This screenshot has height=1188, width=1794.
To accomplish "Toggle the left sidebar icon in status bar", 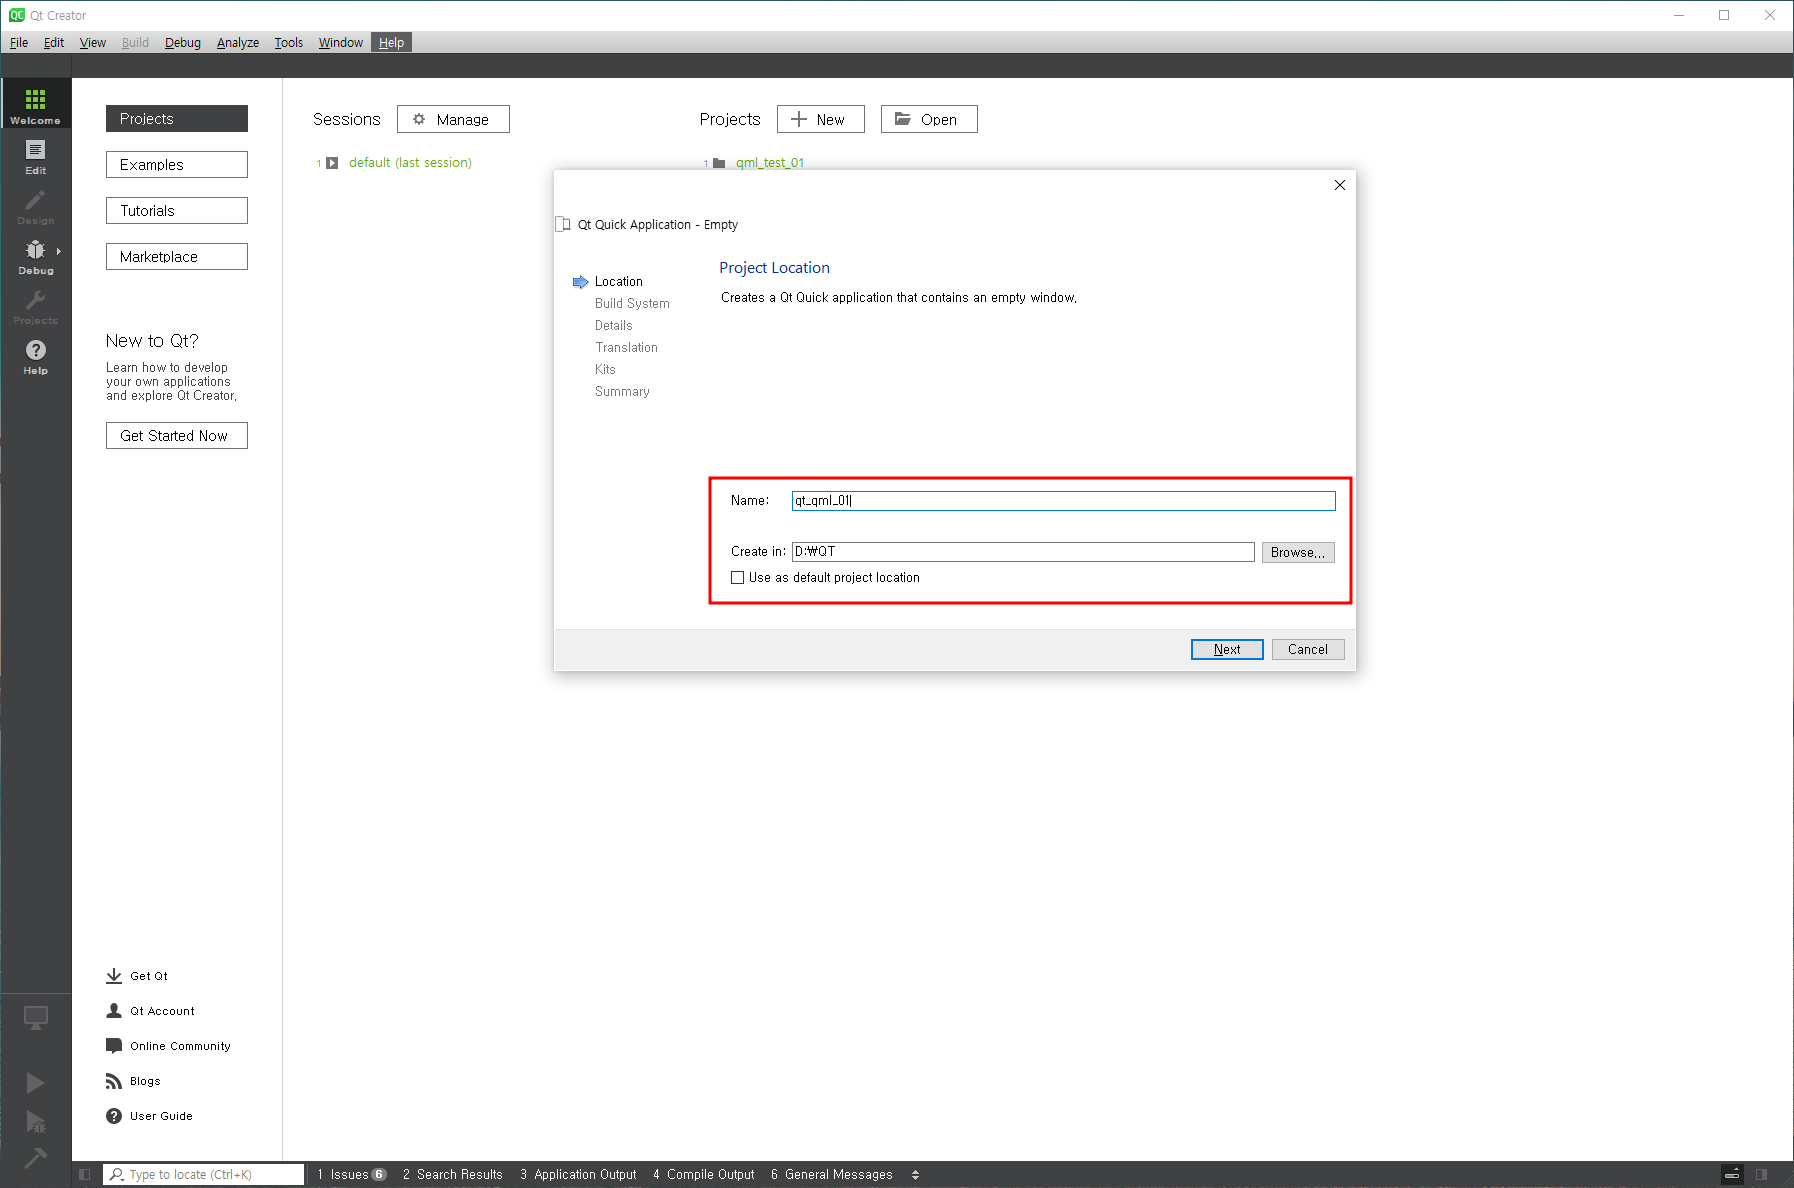I will click(84, 1174).
